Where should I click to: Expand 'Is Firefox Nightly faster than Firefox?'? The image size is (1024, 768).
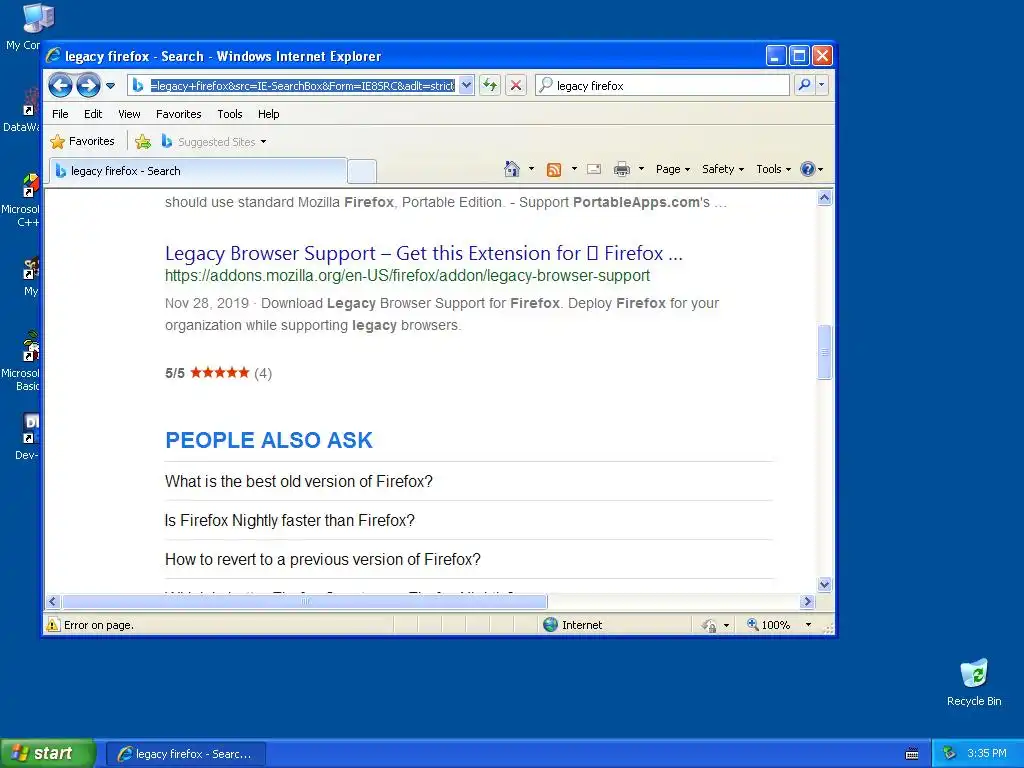pos(289,520)
